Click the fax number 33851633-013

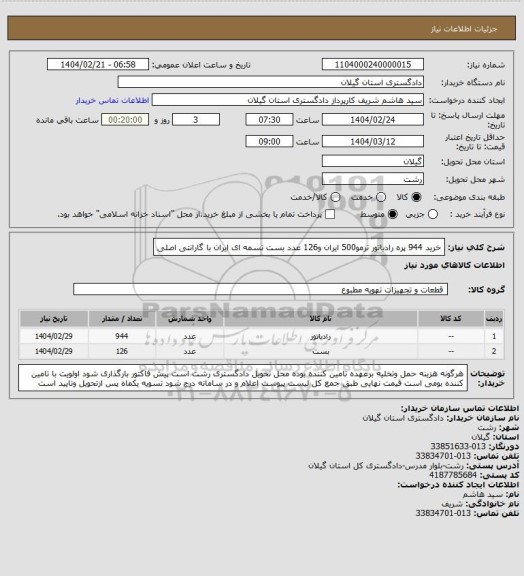coord(458,446)
